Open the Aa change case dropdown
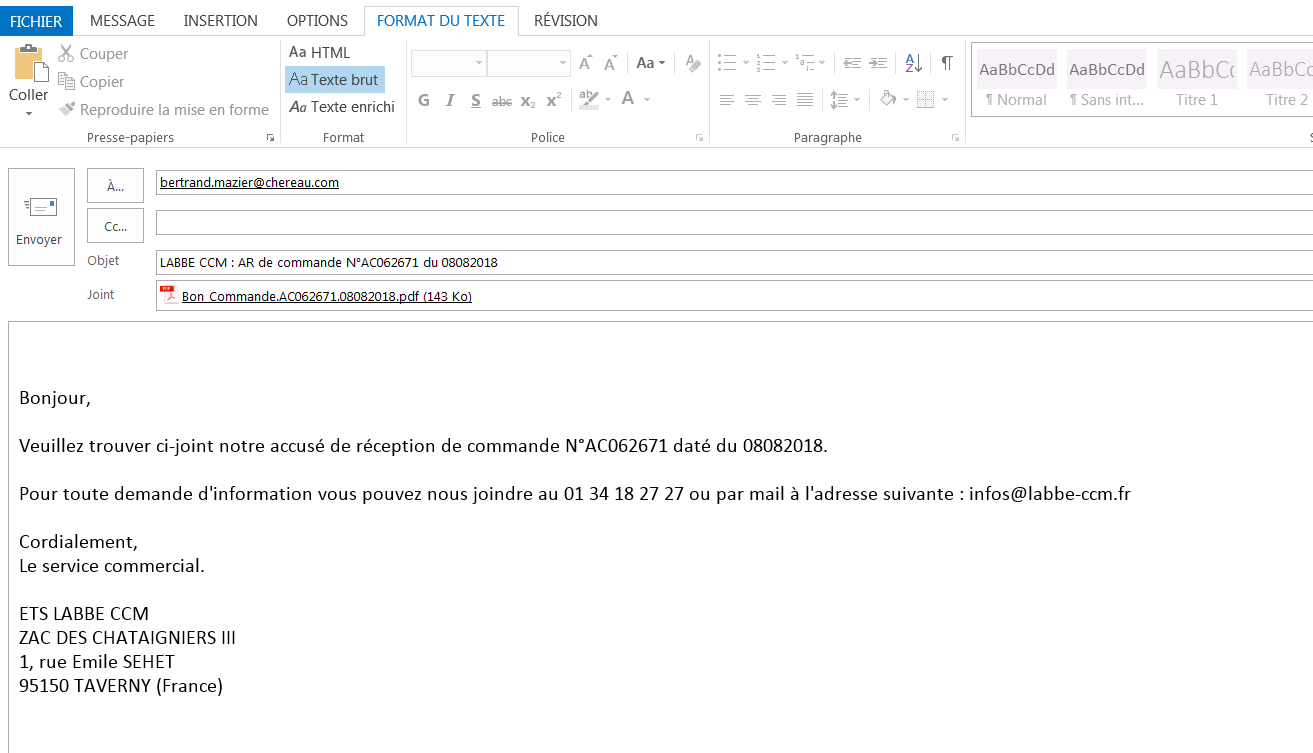The image size is (1313, 753). tap(650, 63)
